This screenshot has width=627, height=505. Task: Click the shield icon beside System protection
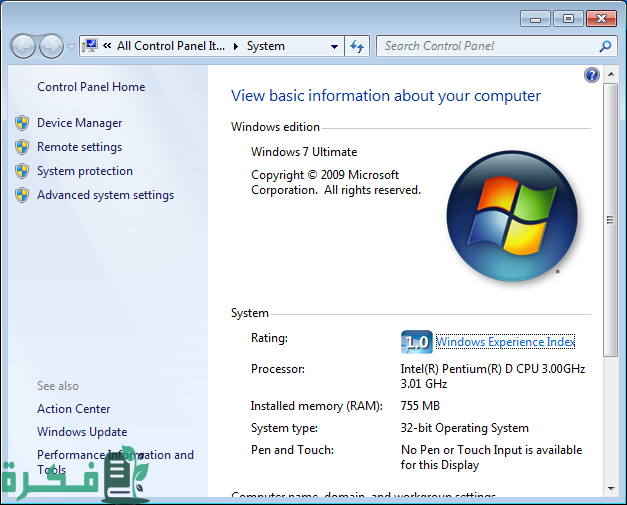coord(22,171)
